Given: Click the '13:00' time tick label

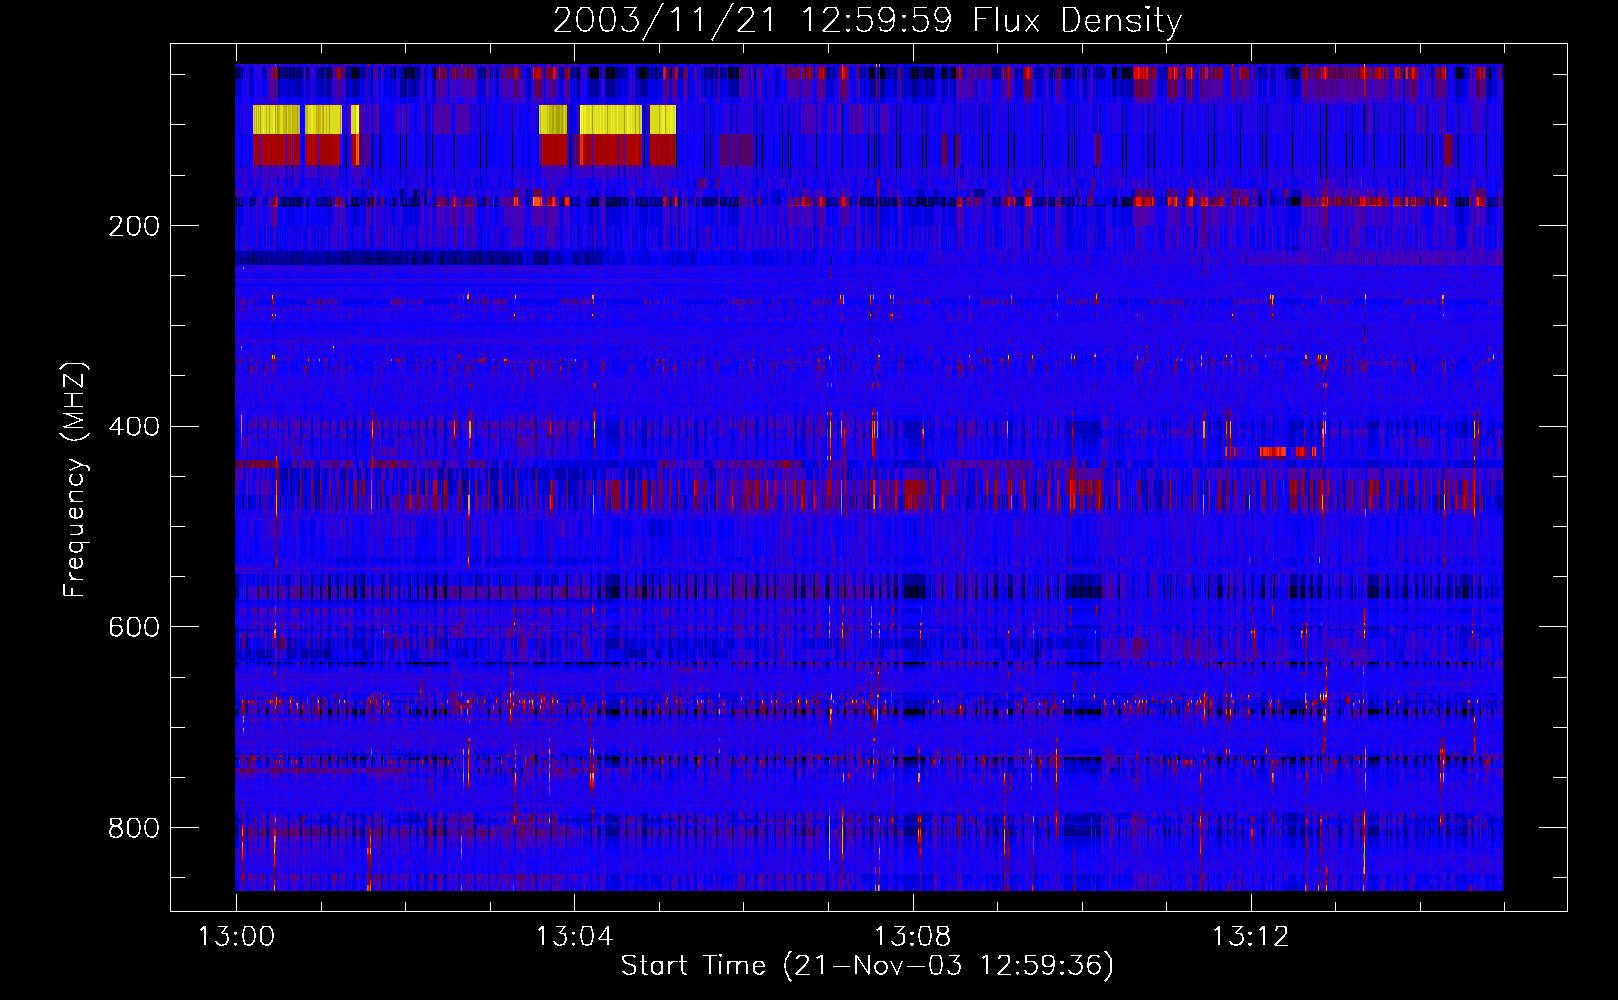Looking at the screenshot, I should (236, 937).
